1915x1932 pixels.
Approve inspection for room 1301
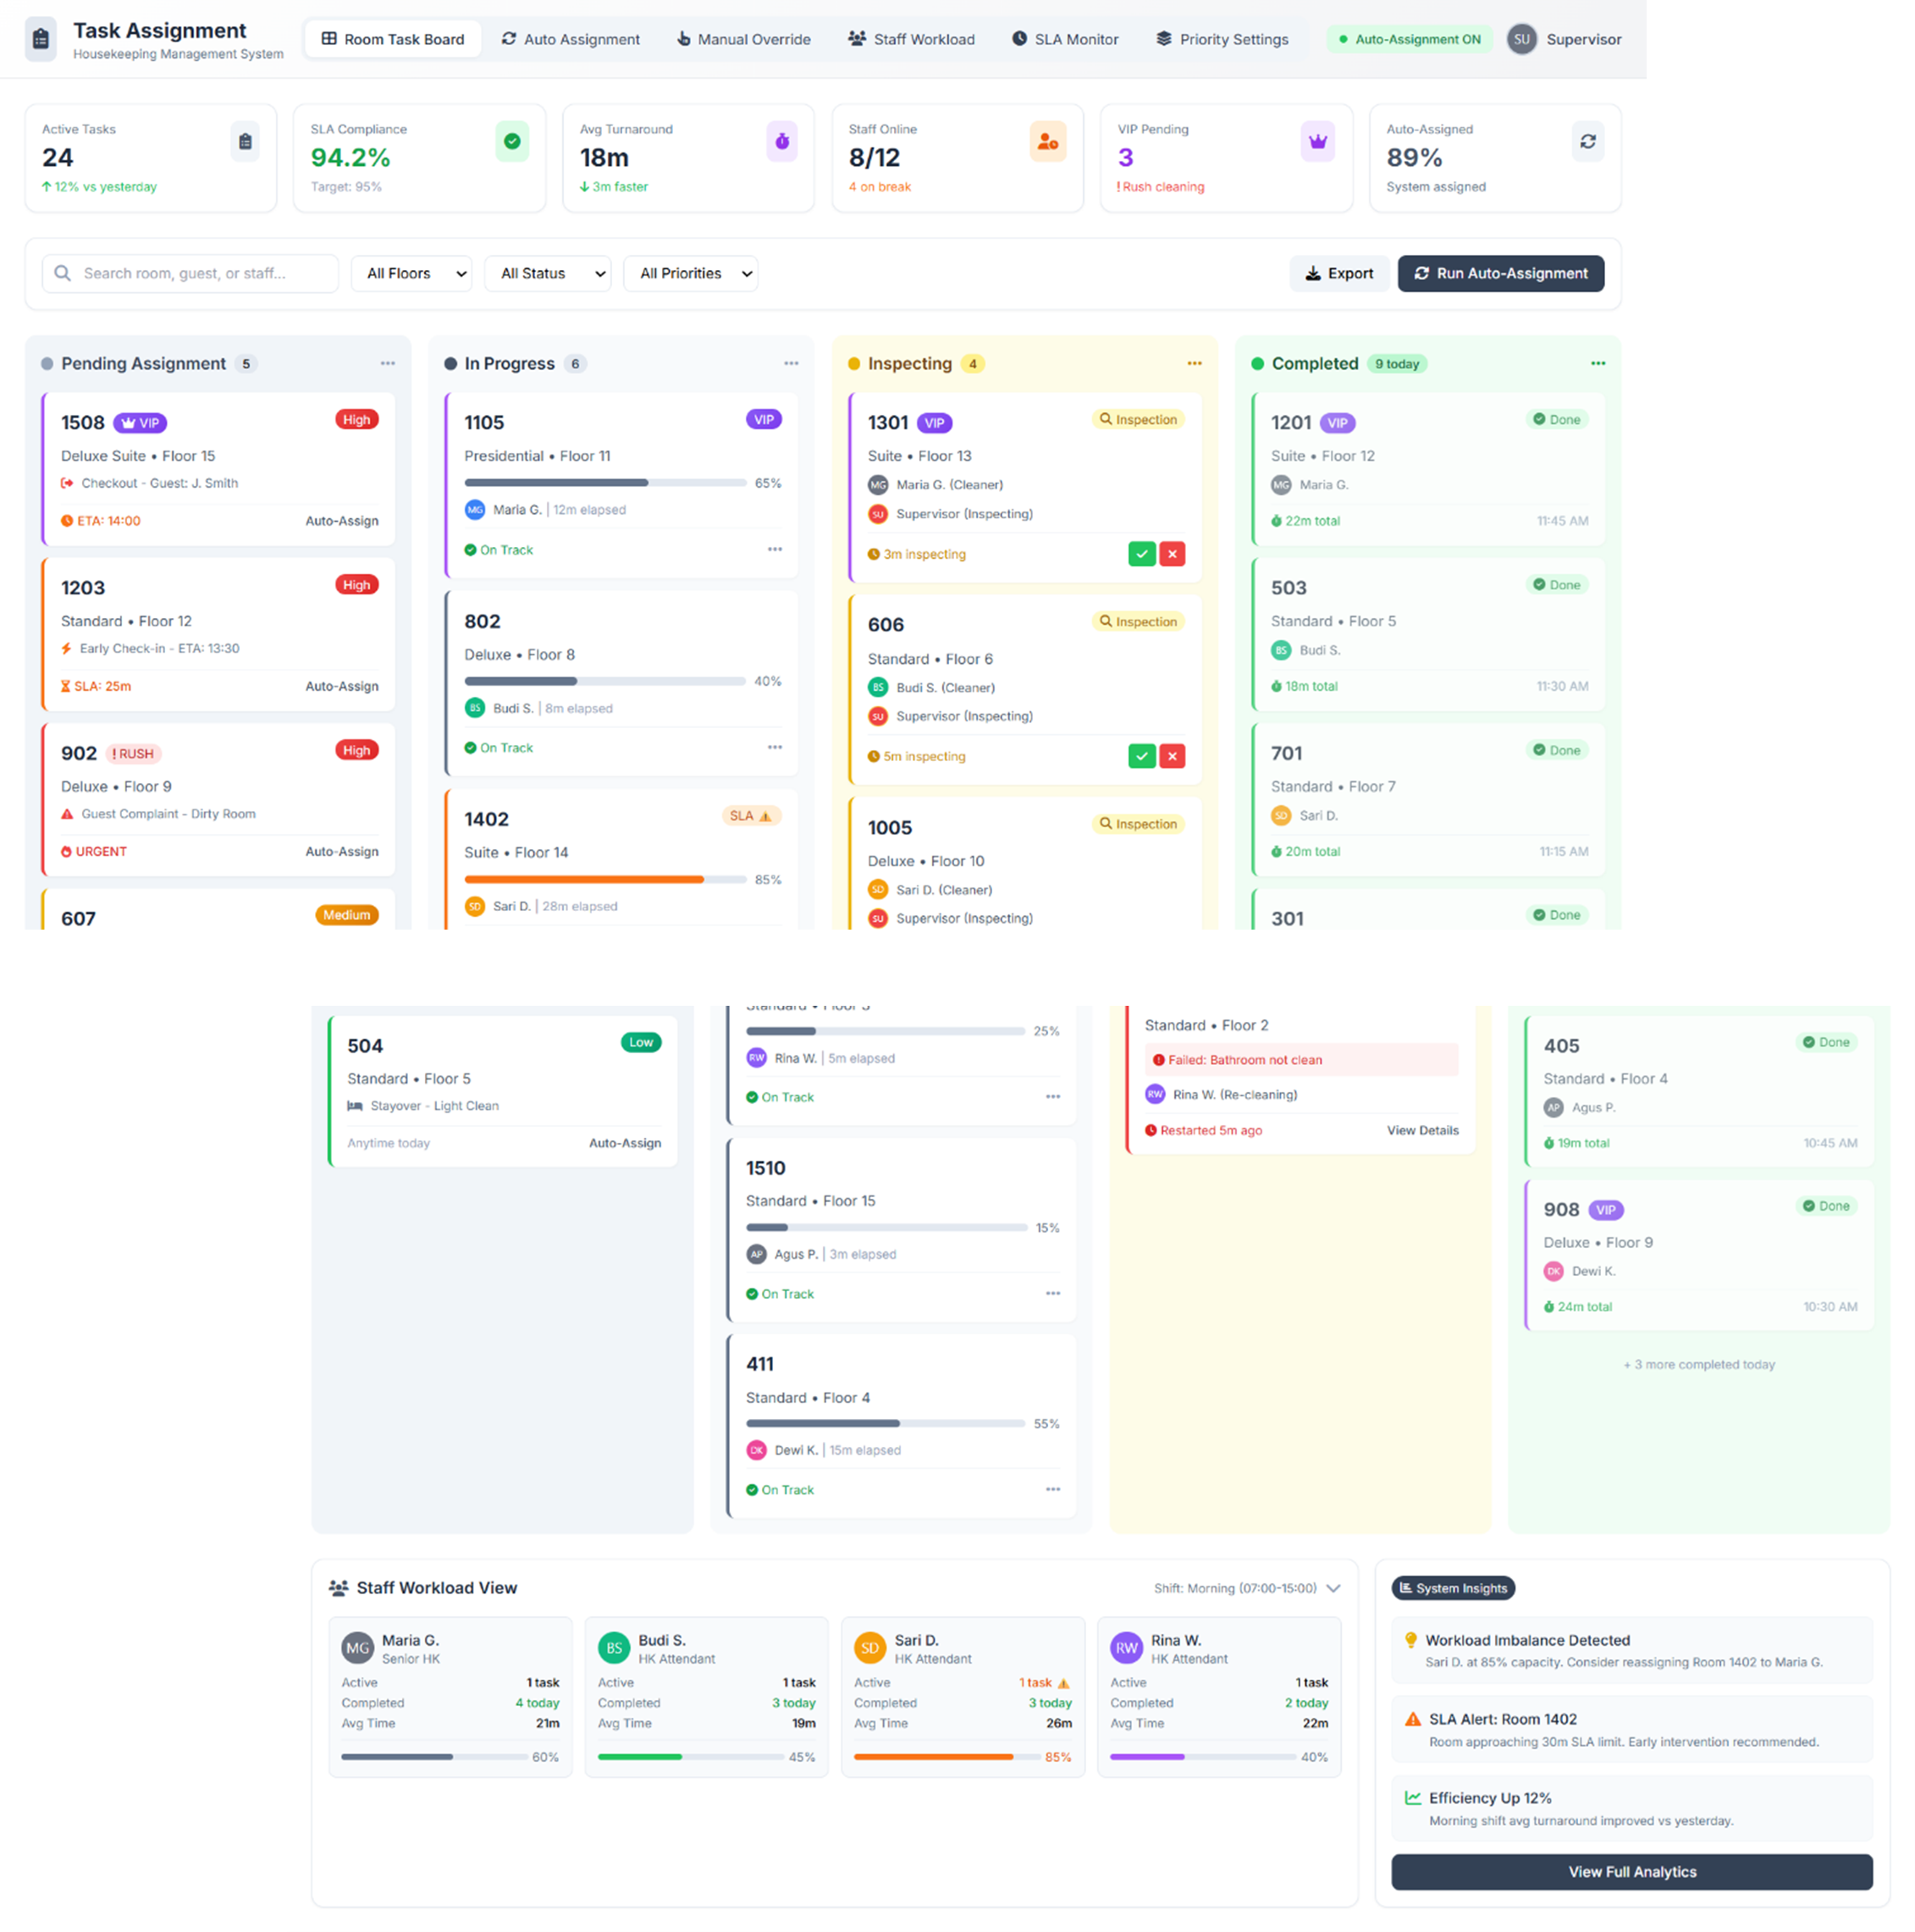[x=1141, y=554]
